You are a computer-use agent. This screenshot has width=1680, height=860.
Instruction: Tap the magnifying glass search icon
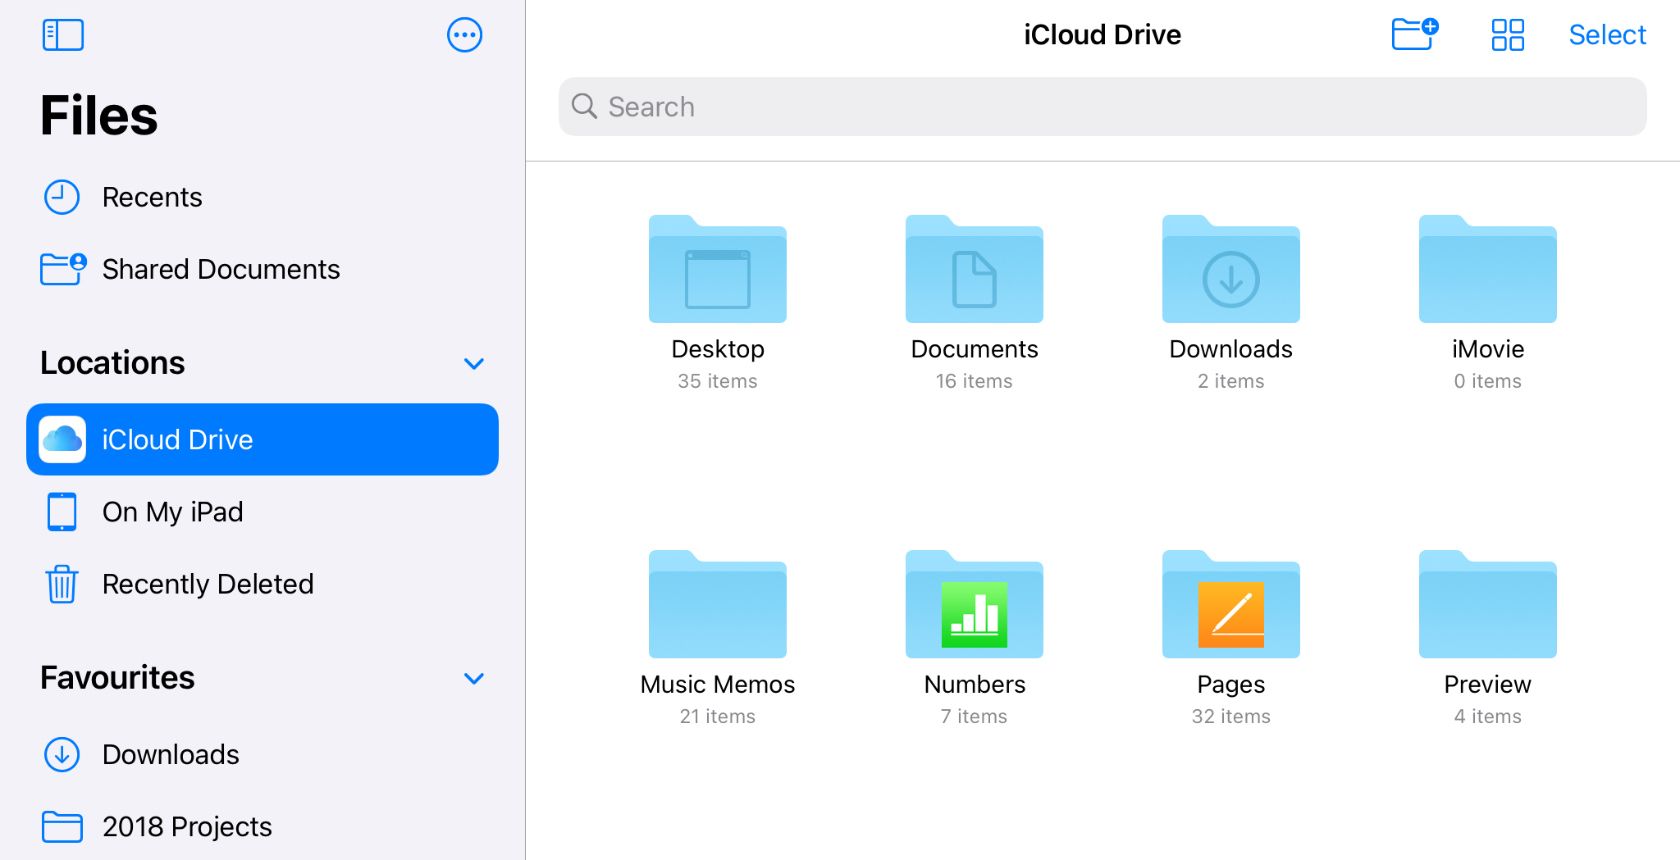click(x=584, y=106)
